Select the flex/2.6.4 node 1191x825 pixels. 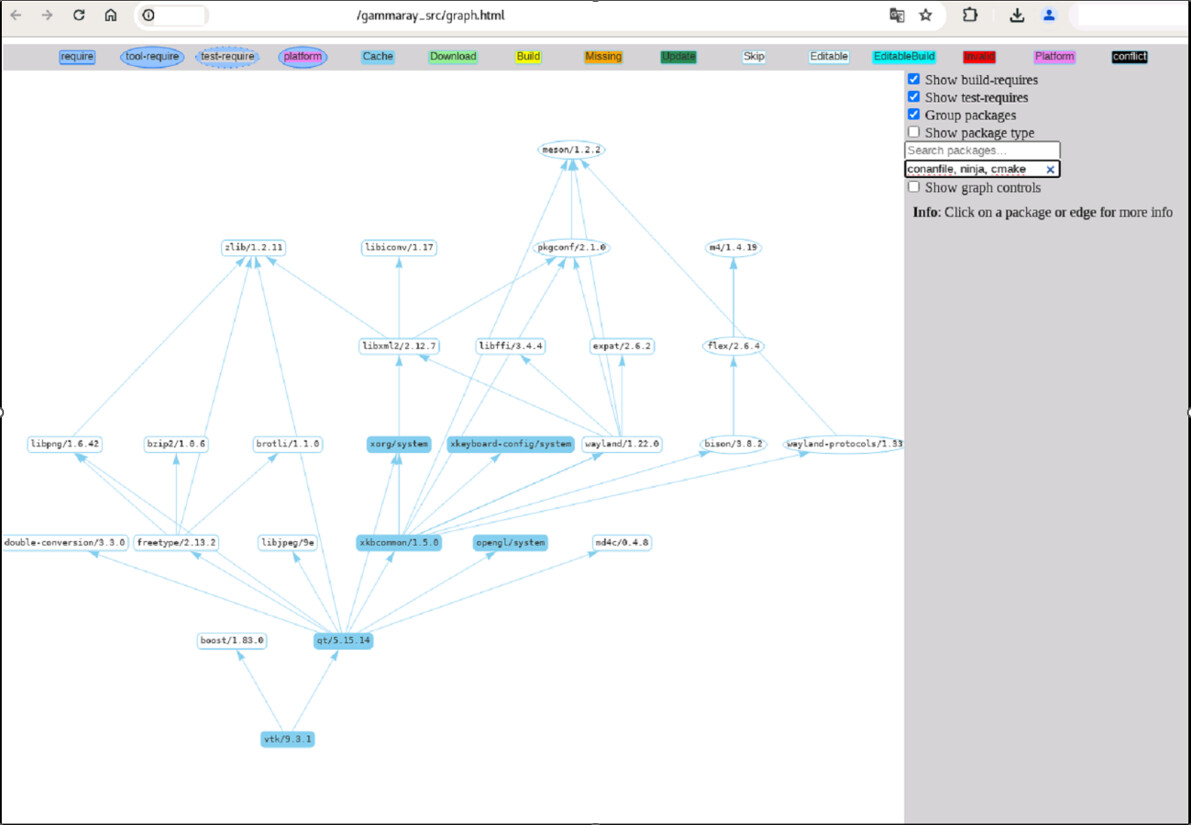(733, 346)
